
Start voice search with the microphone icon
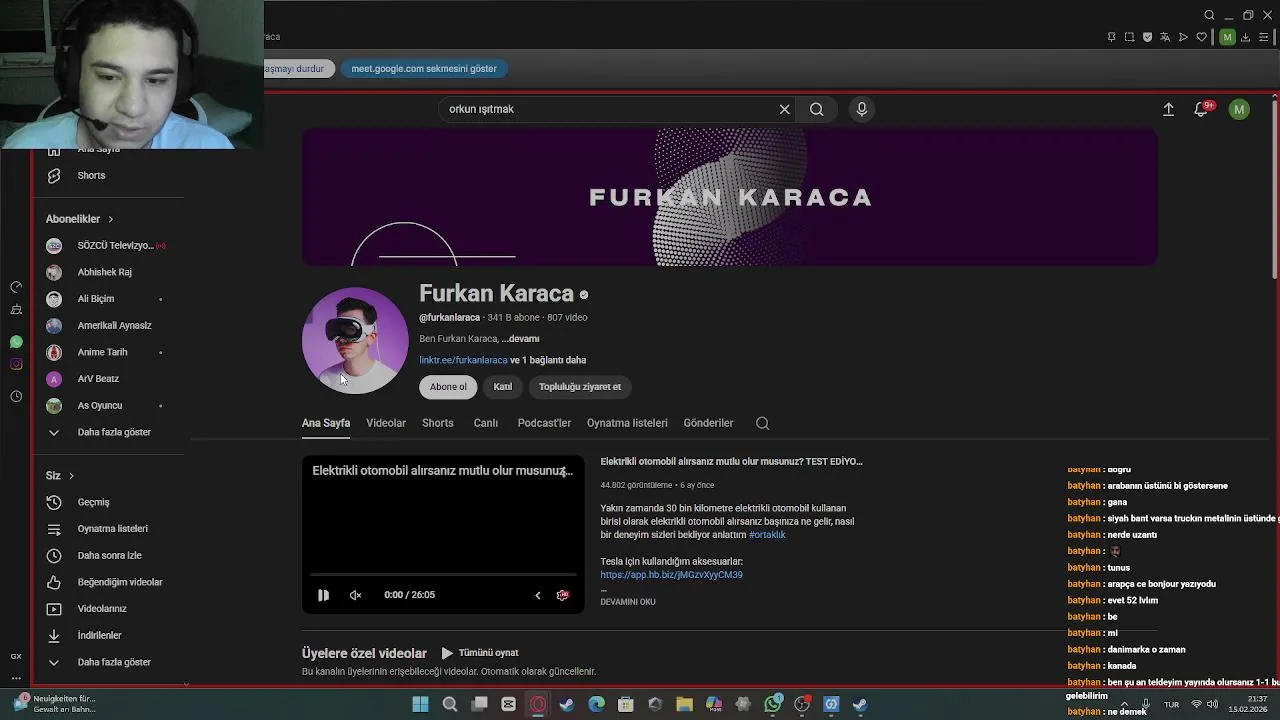862,109
